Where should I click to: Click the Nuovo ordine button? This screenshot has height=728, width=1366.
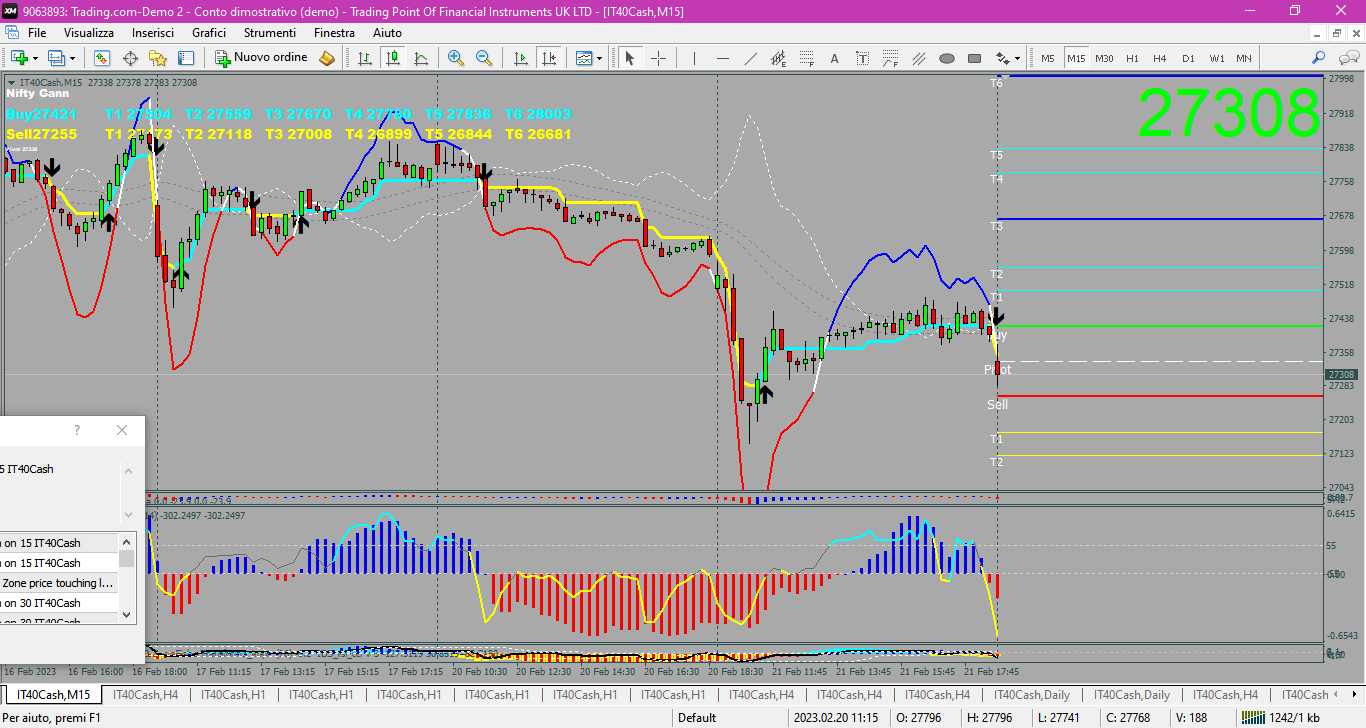coord(262,58)
